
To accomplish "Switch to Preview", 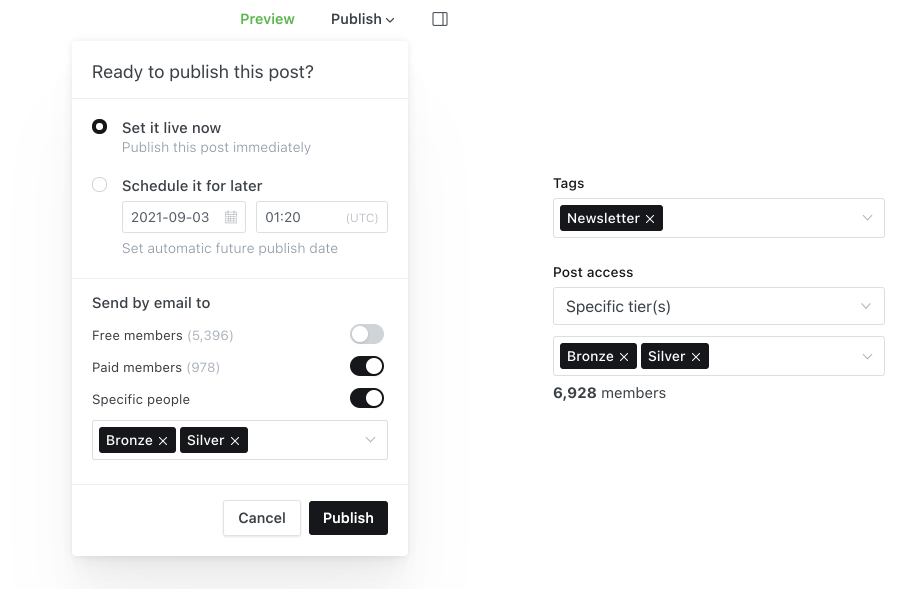I will (x=267, y=19).
